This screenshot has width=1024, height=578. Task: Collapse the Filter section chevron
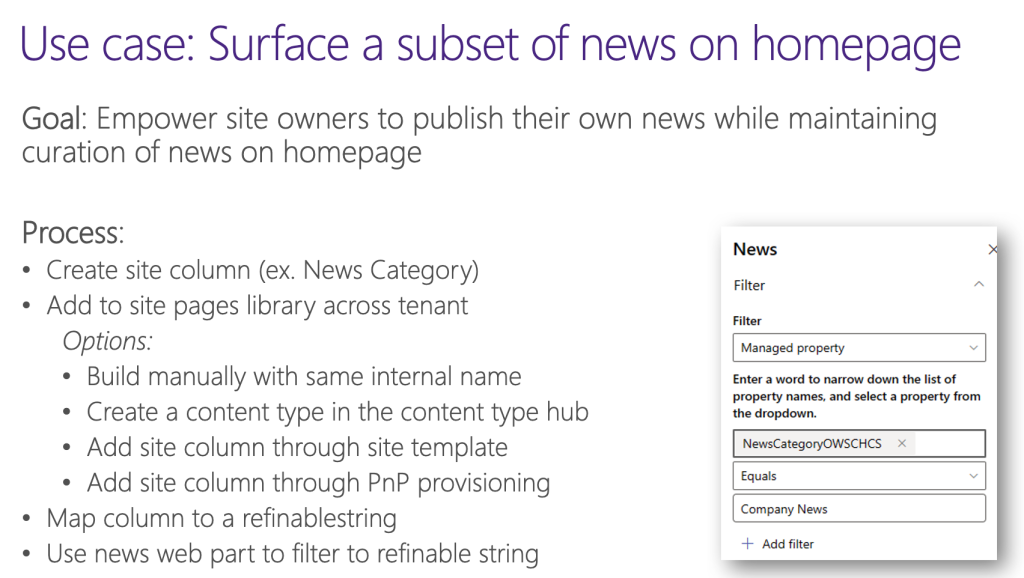click(x=980, y=284)
